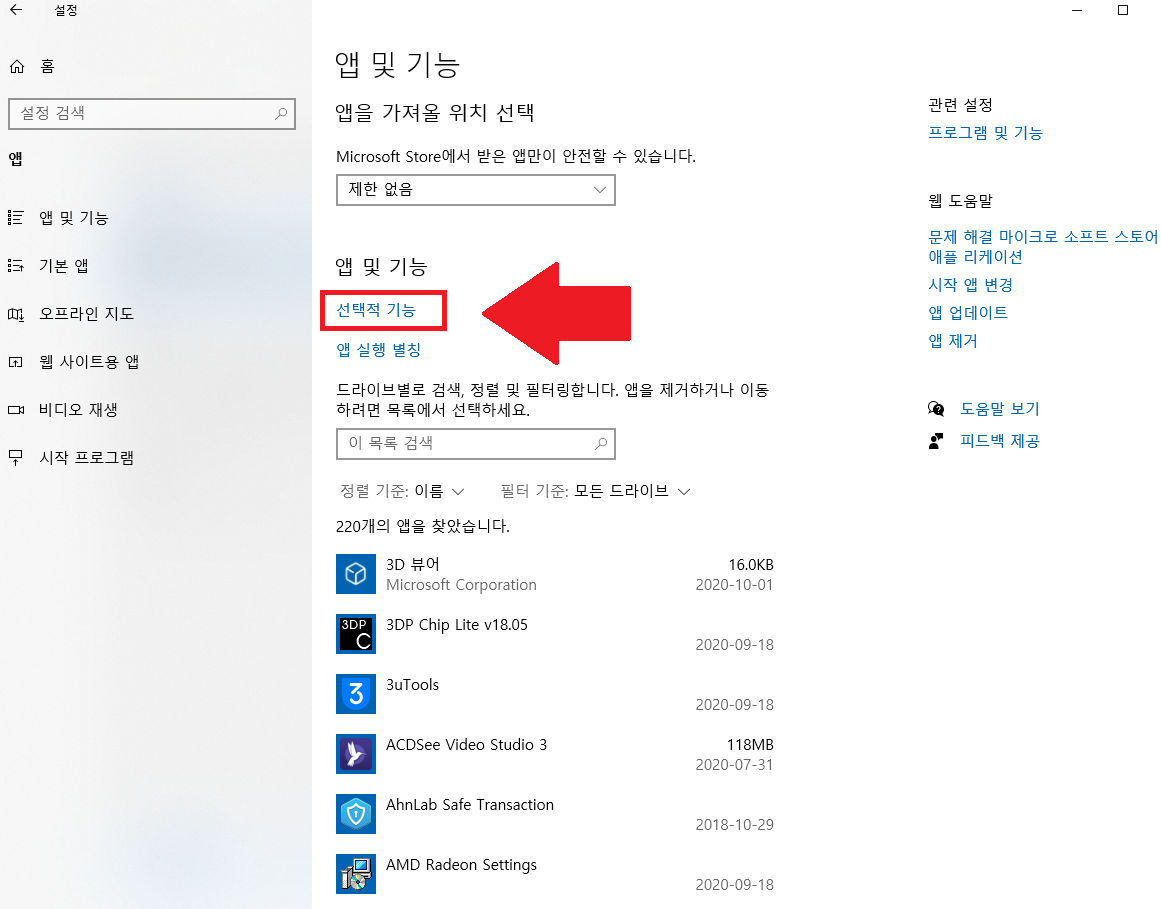Click the 2020-10-01 install date
Screen dimensions: 1161x909
[735, 585]
